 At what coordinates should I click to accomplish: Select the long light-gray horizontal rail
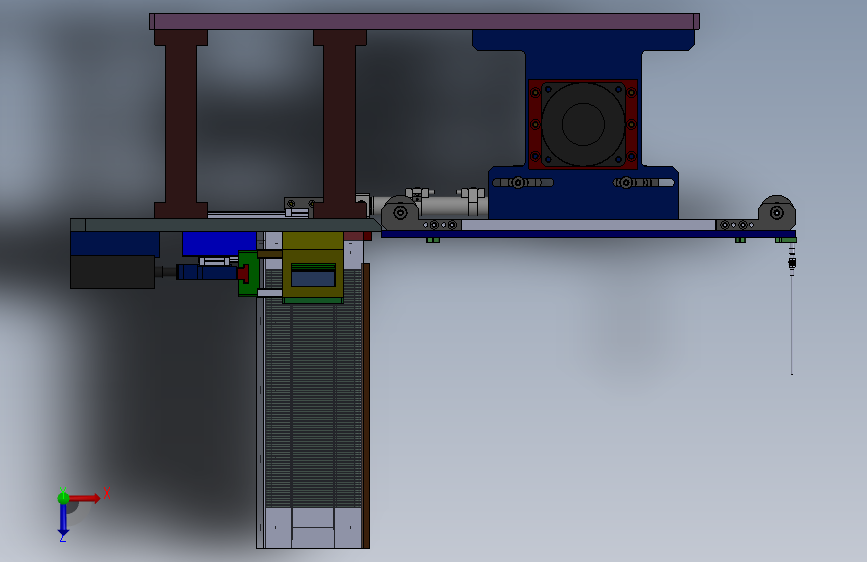click(588, 225)
